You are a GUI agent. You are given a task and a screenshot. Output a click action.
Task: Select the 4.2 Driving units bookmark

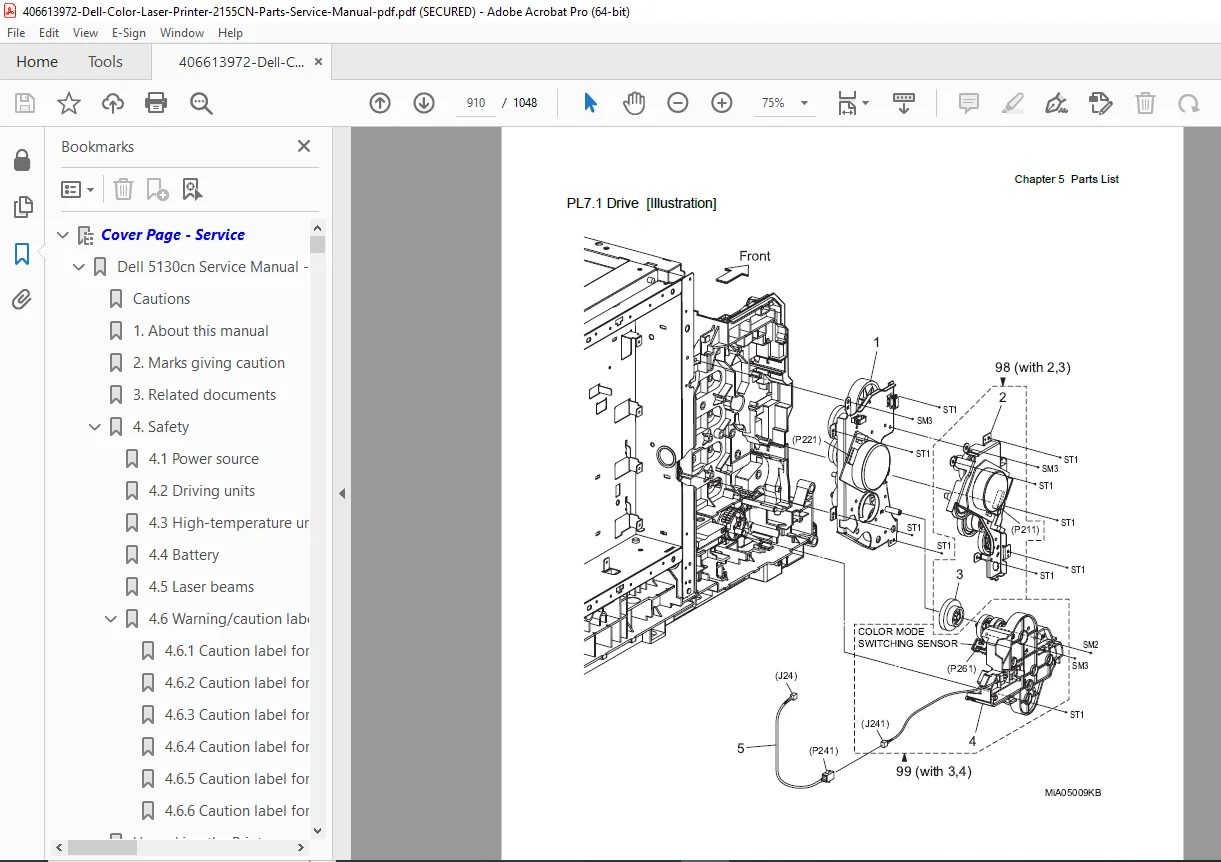(202, 491)
